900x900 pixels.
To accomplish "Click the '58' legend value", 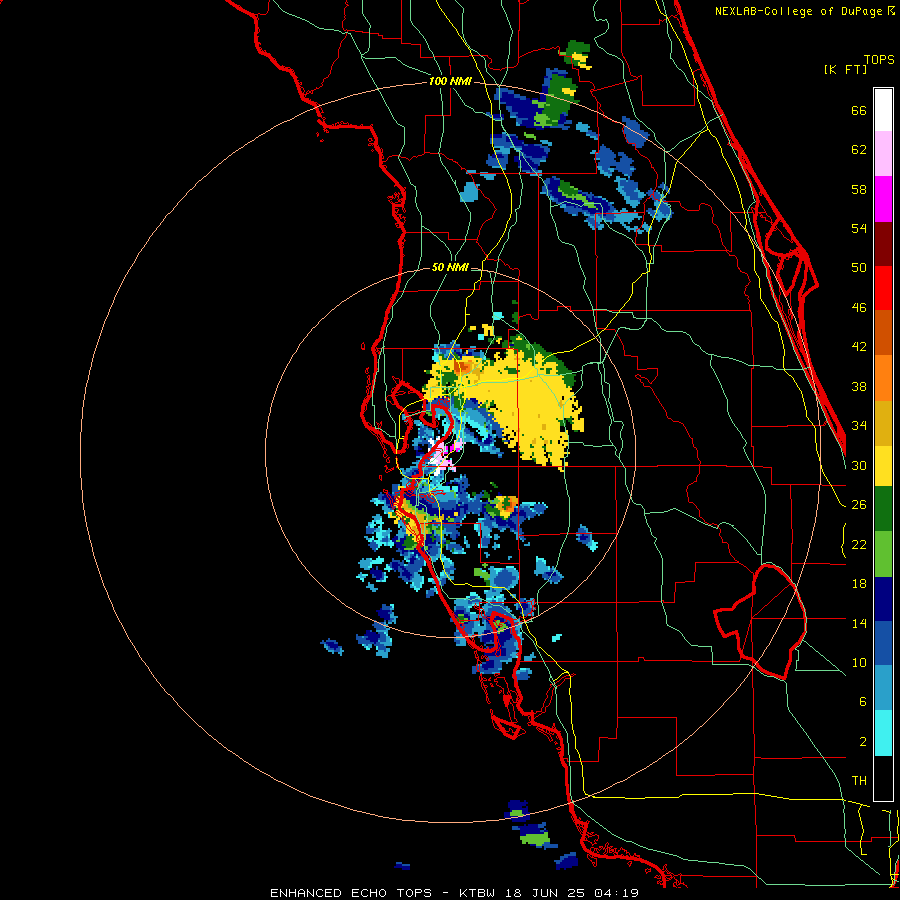I will tap(859, 189).
